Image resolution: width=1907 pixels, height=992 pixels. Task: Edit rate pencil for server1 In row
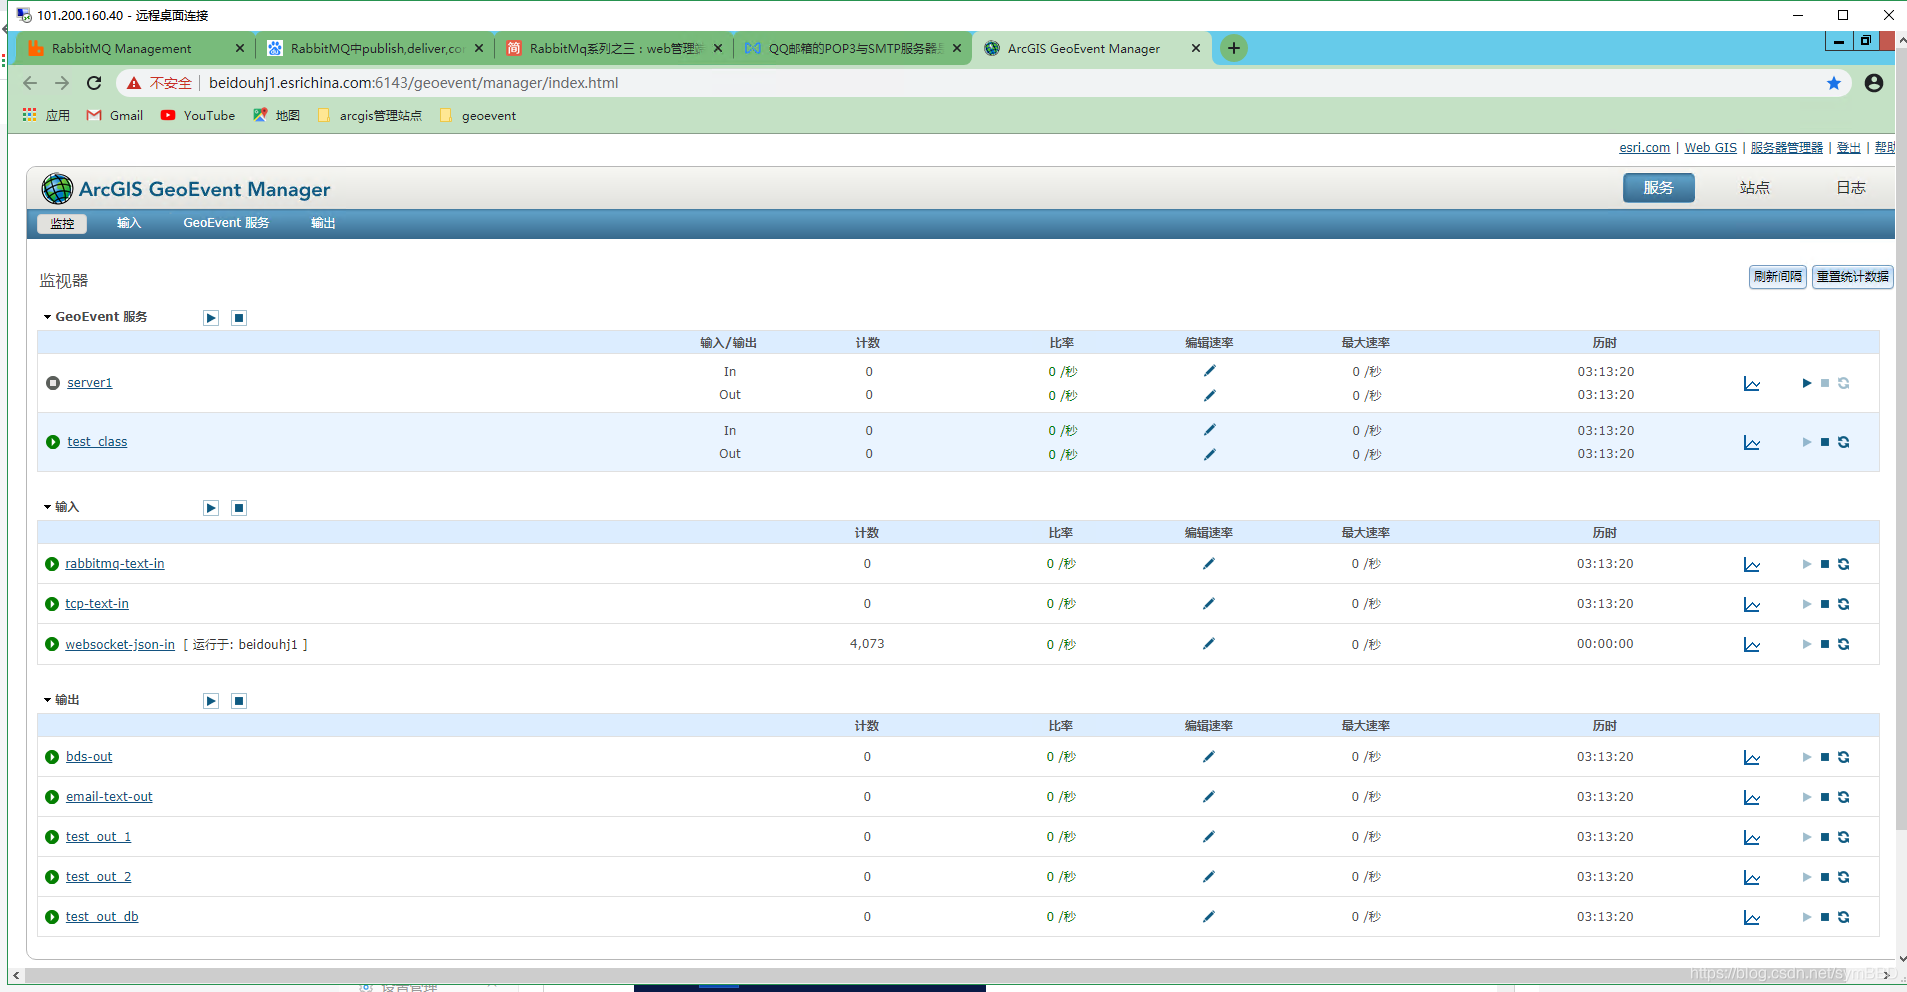point(1209,371)
